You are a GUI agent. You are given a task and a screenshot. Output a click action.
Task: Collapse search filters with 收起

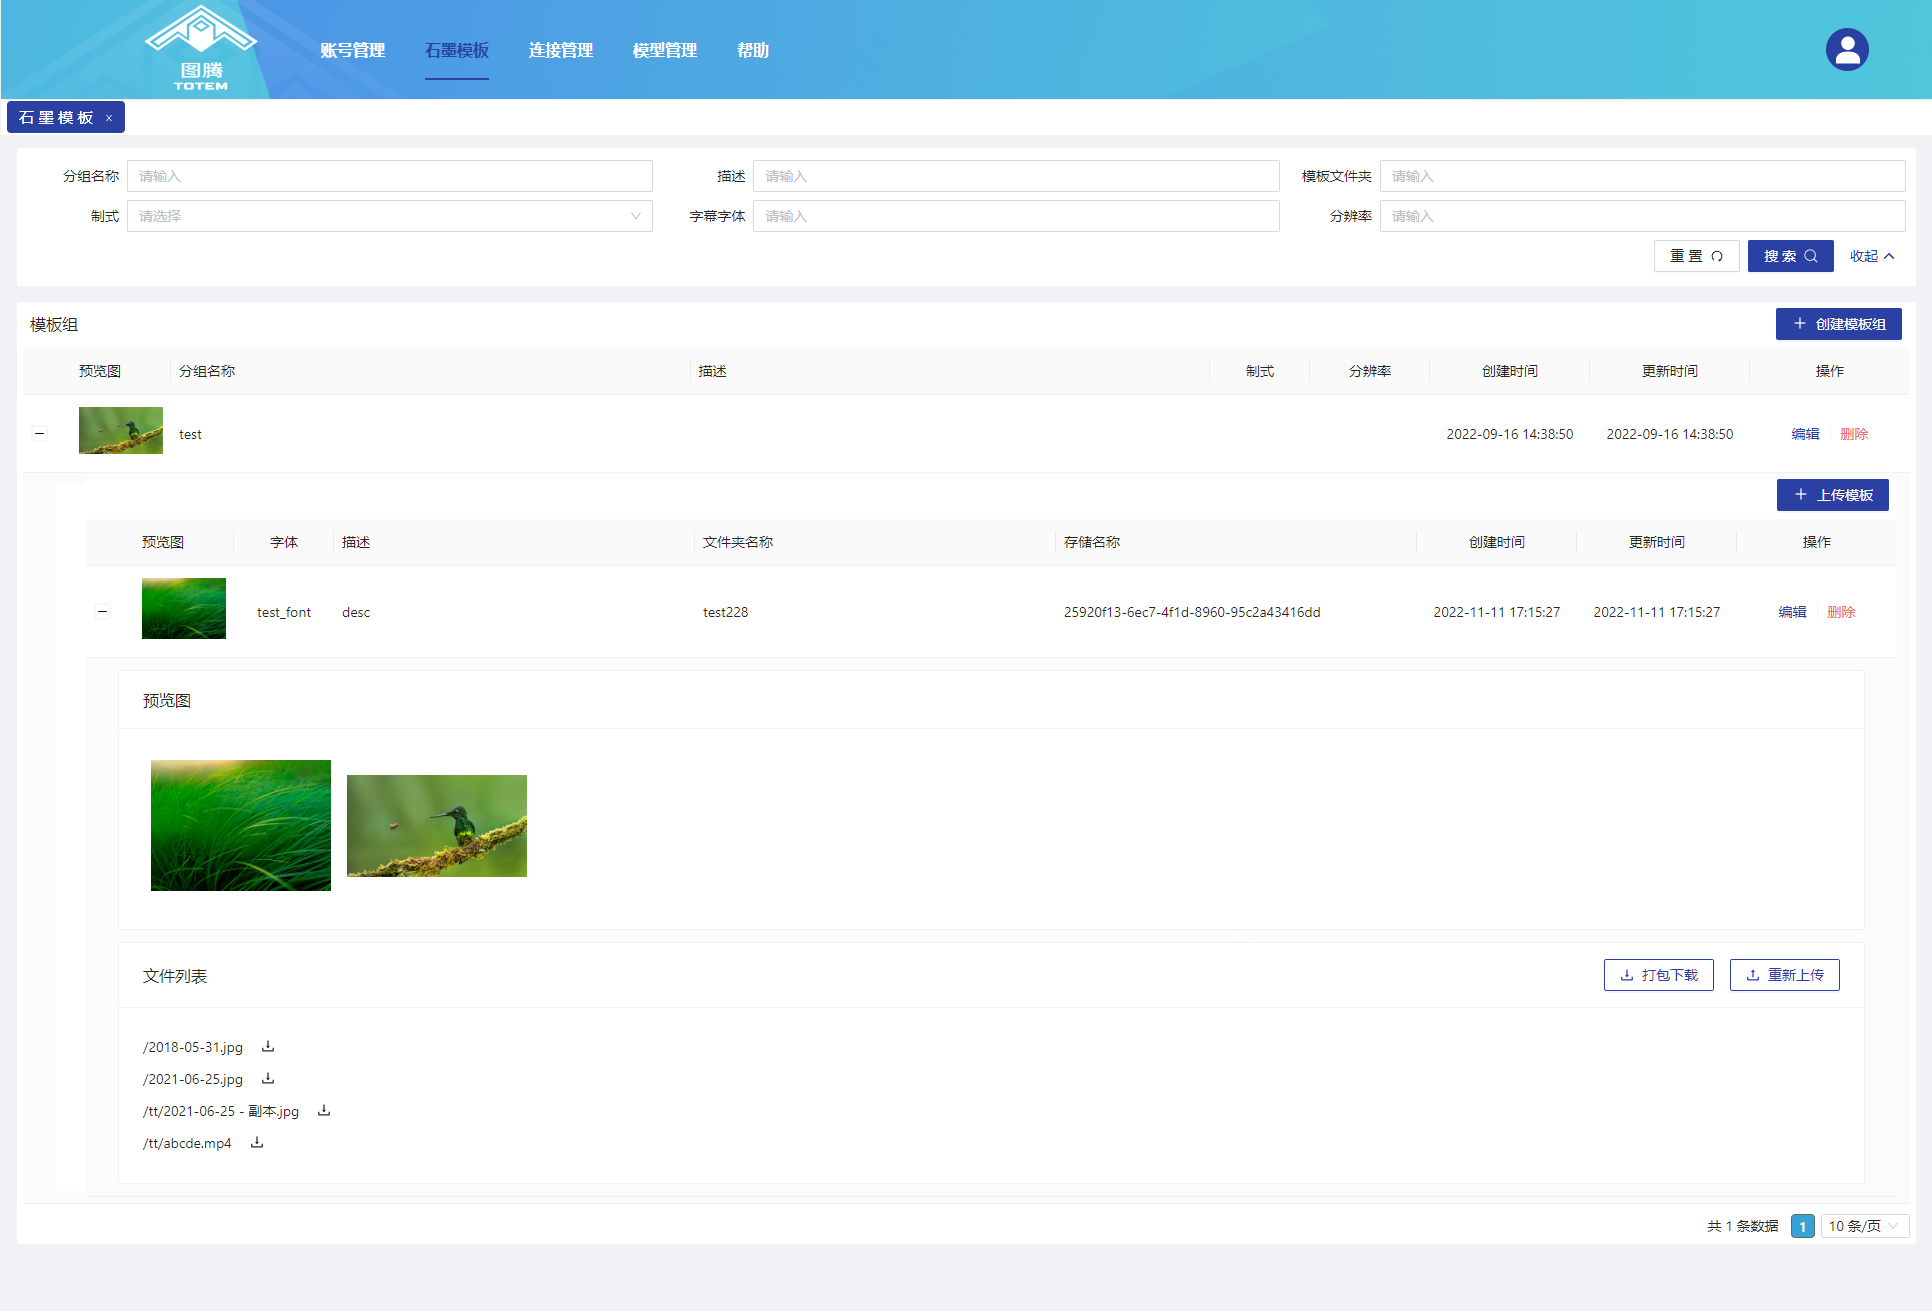tap(1872, 256)
